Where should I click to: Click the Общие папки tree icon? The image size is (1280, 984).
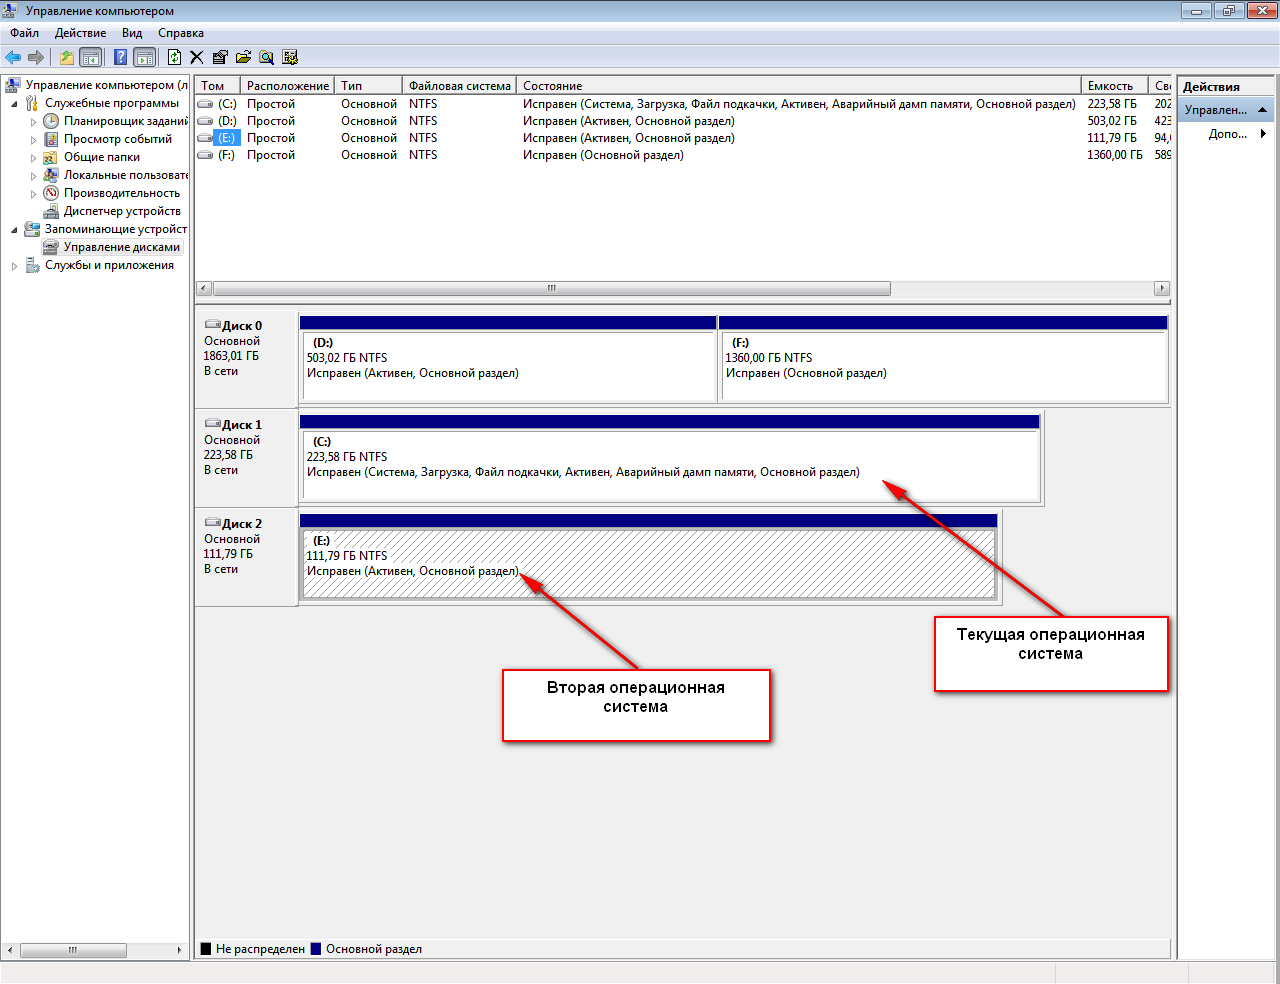coord(51,157)
